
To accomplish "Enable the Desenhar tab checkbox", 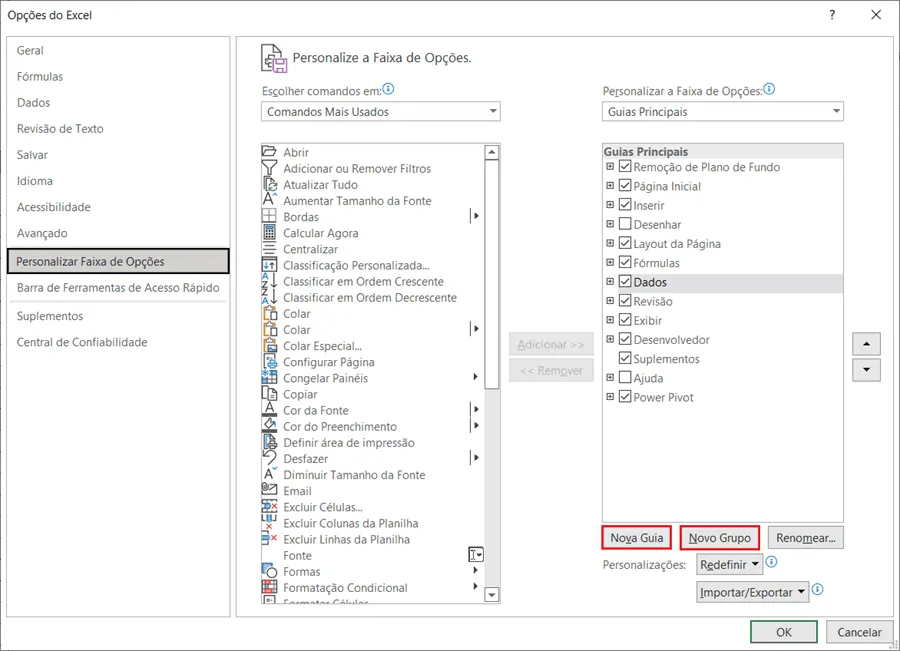I will 625,224.
